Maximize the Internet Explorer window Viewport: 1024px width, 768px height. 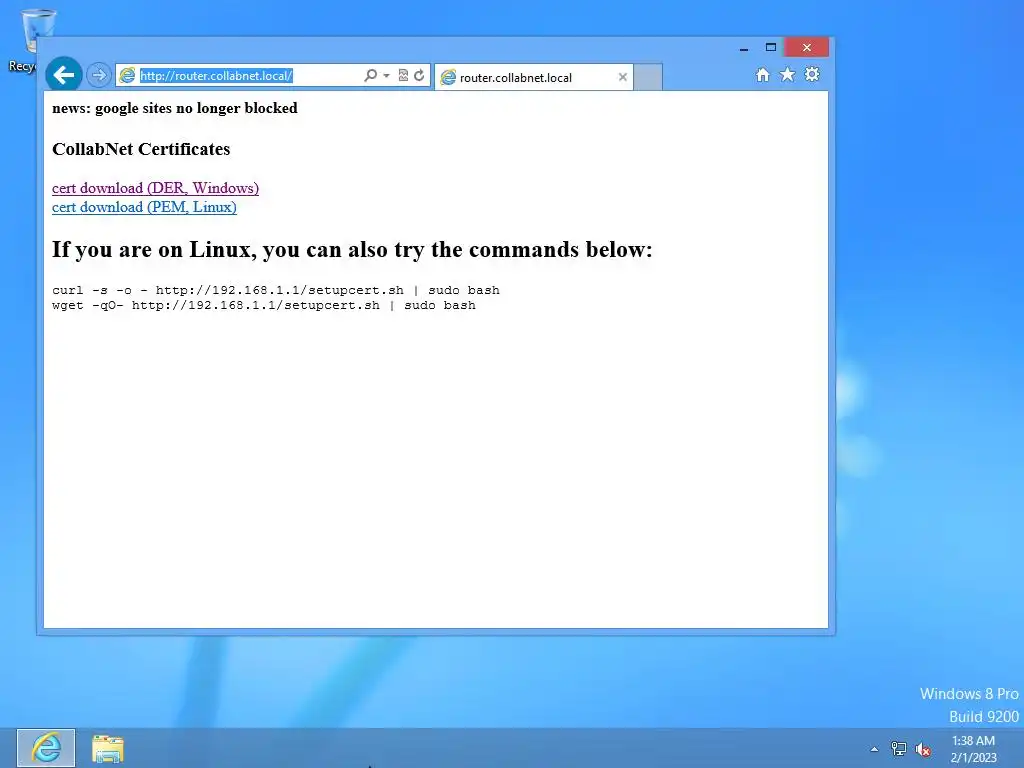[771, 48]
